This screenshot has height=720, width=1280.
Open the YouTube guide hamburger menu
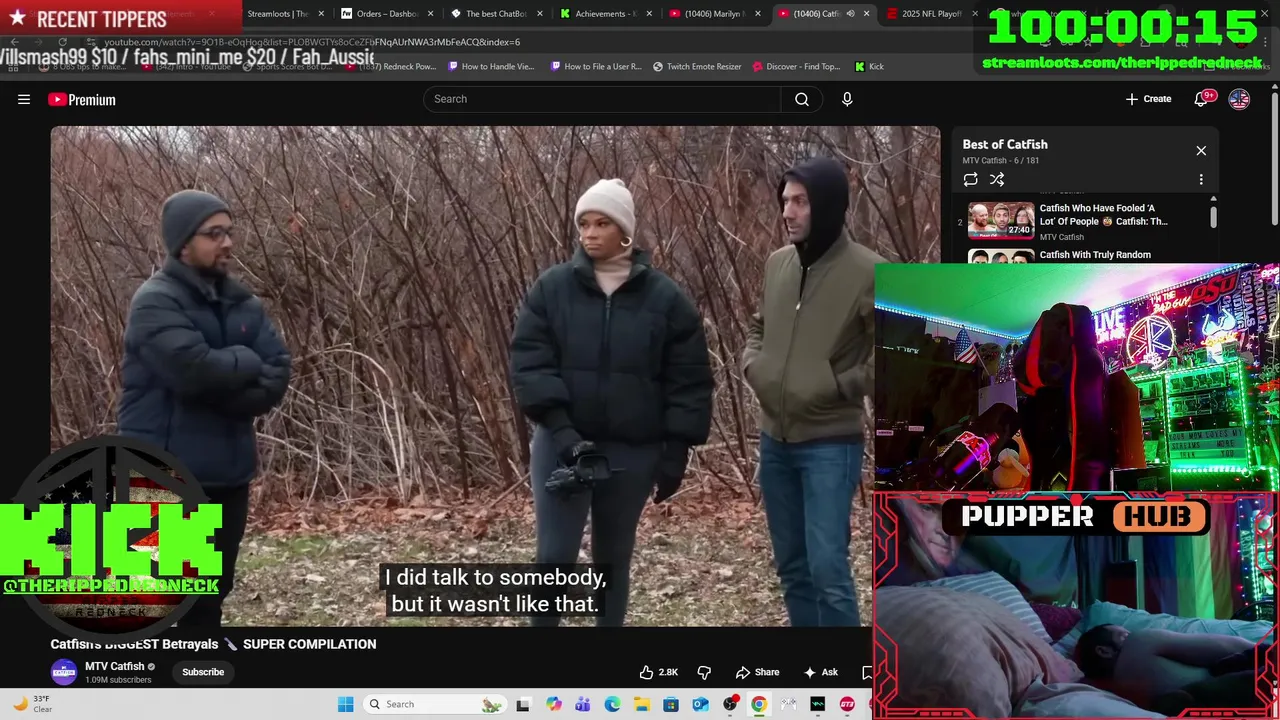[x=24, y=99]
